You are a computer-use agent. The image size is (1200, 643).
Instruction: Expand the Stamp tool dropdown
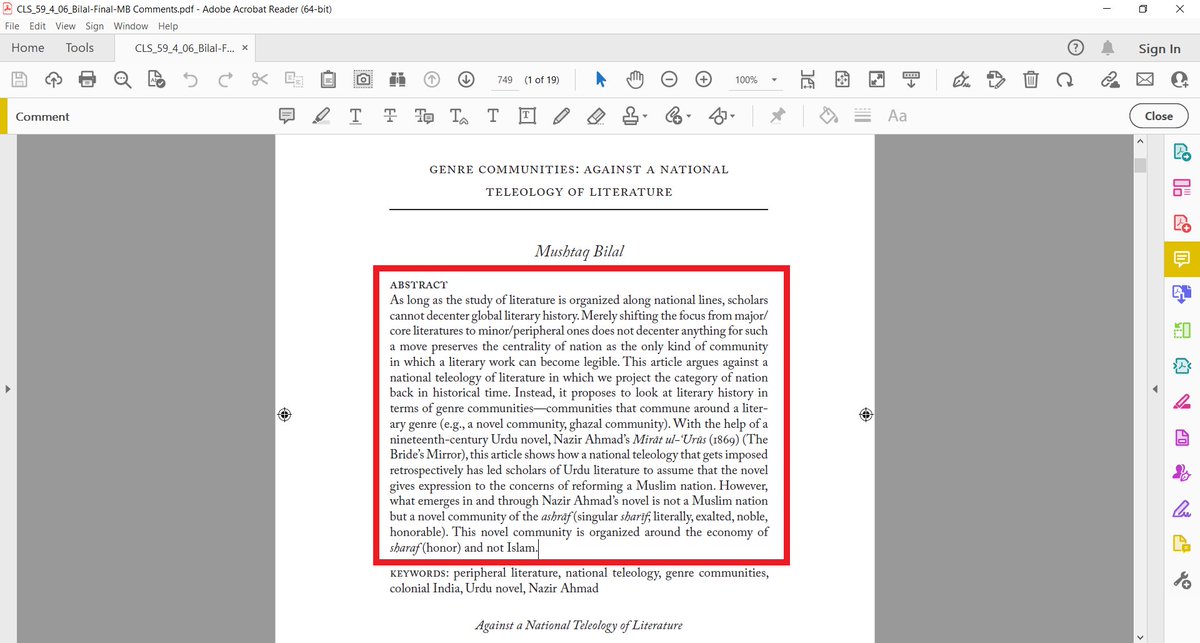(645, 116)
